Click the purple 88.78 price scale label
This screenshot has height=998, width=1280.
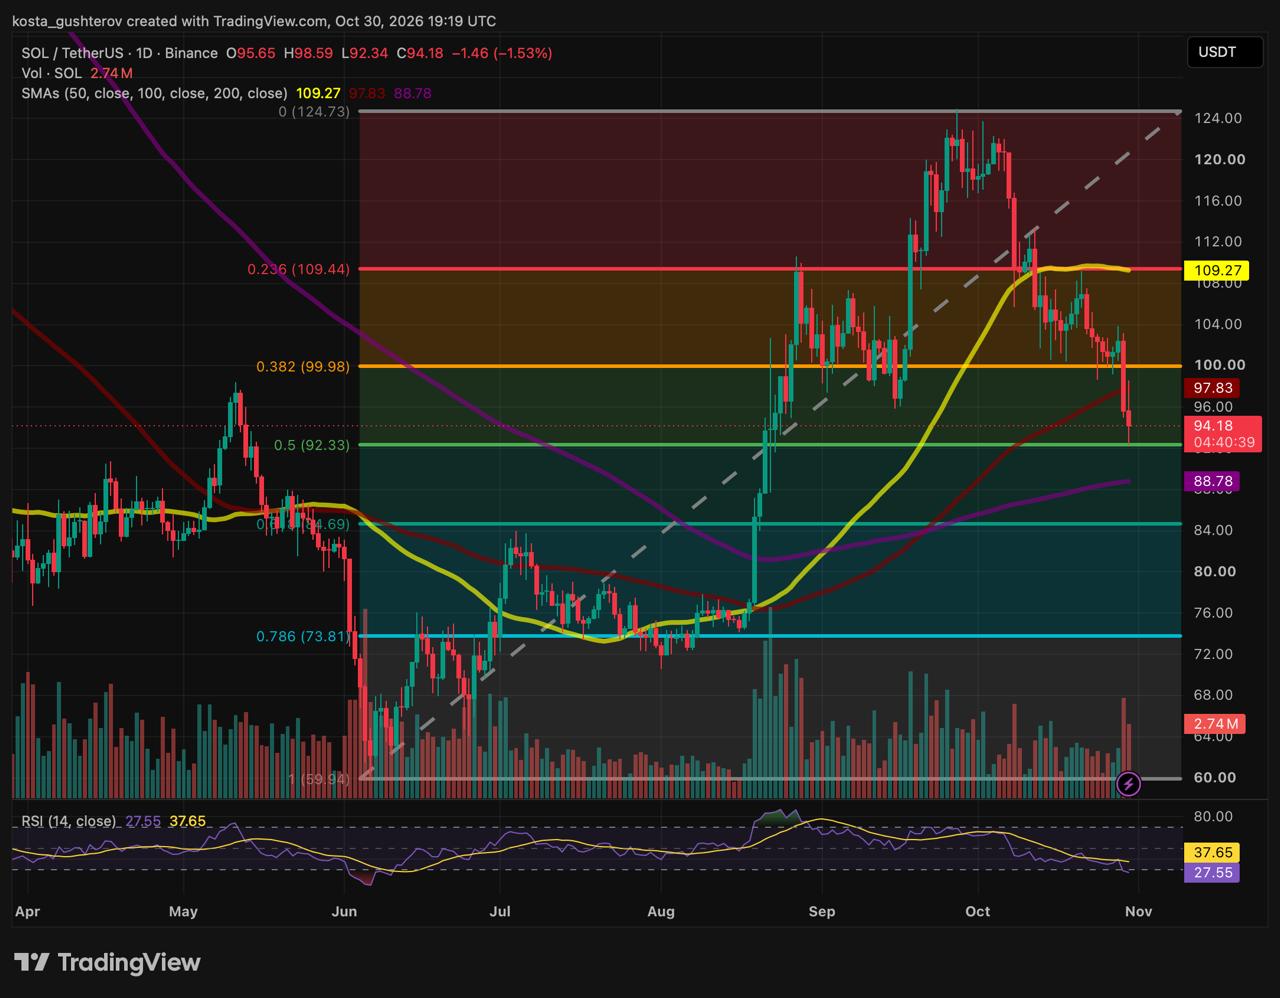click(1212, 482)
